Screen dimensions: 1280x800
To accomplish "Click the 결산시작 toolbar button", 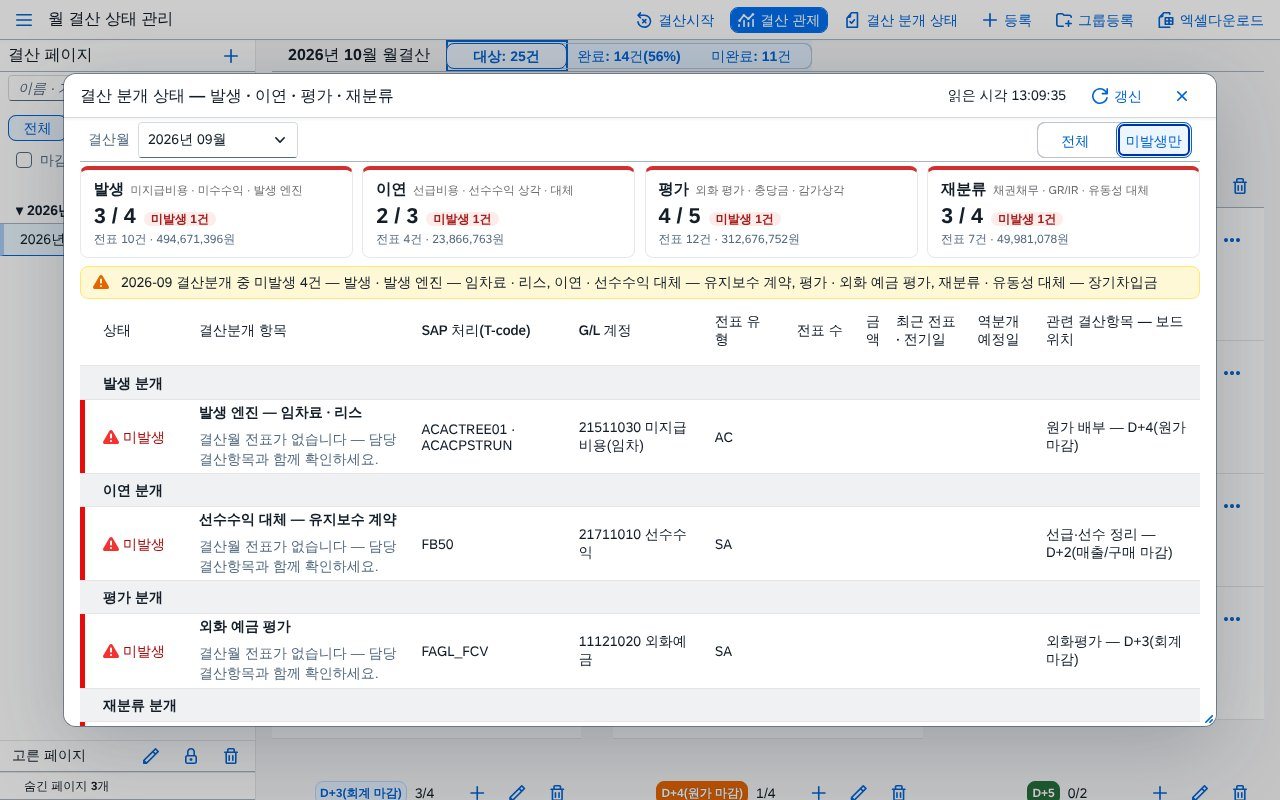I will click(675, 20).
